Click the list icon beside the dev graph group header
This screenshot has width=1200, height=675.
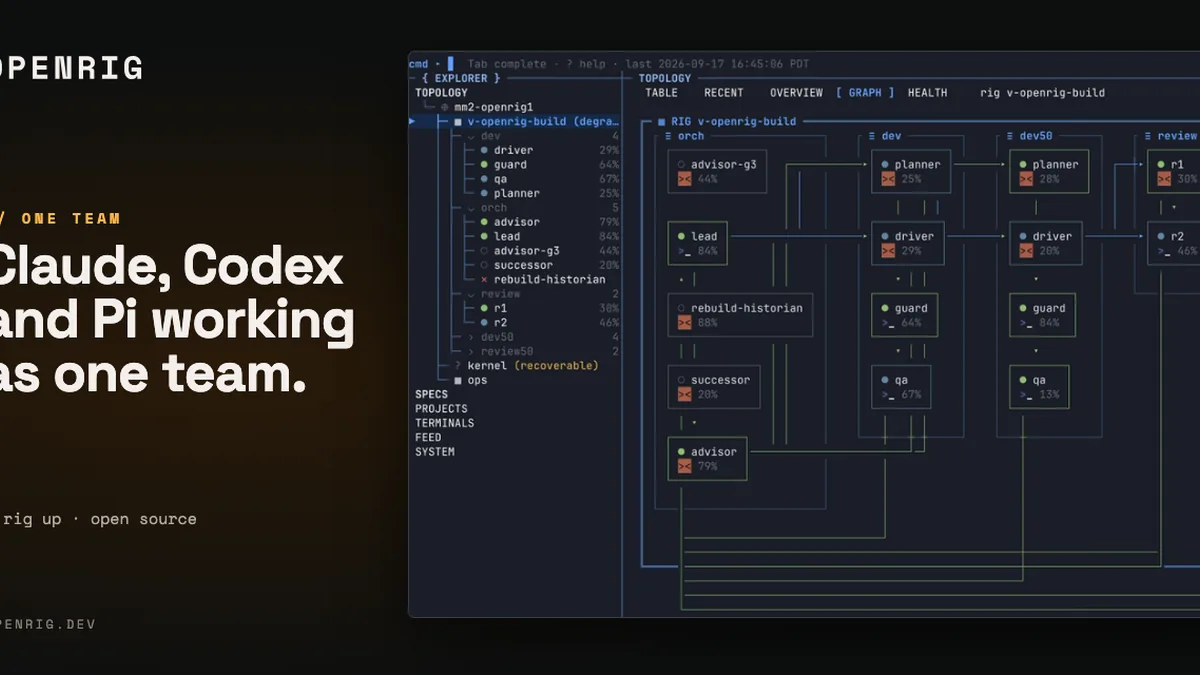click(x=872, y=136)
